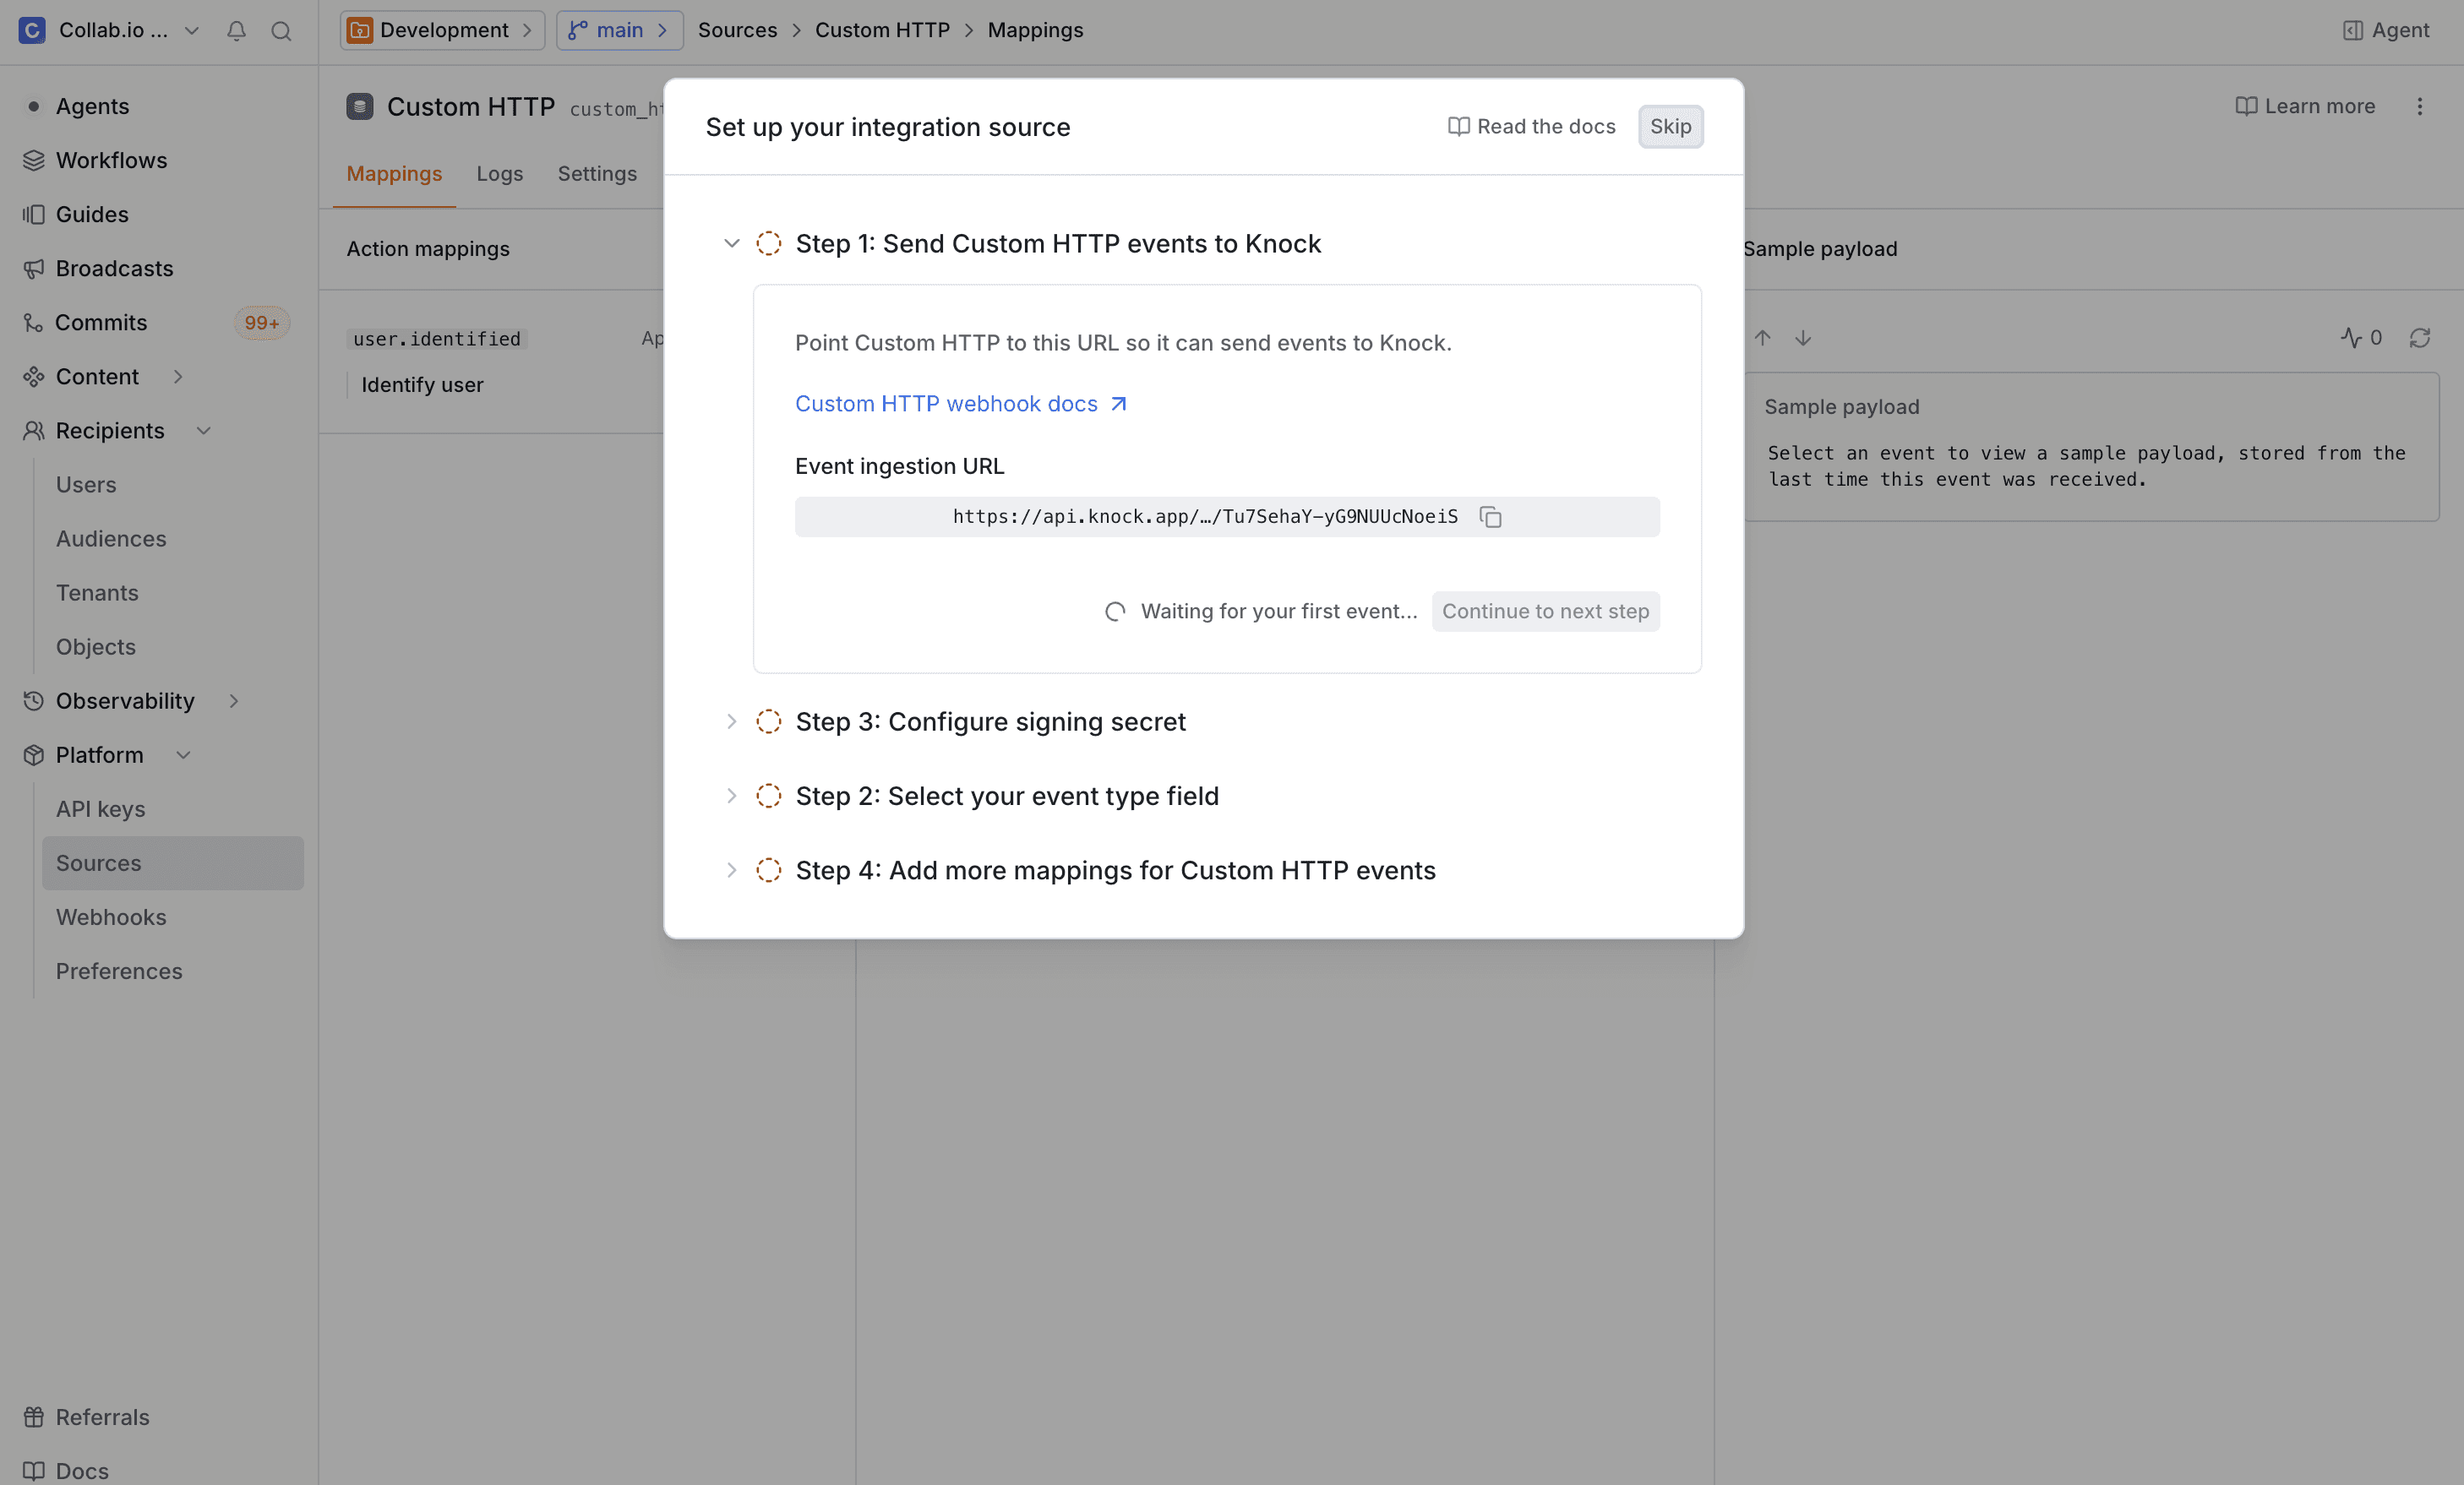
Task: Copy the event ingestion URL
Action: coord(1491,517)
